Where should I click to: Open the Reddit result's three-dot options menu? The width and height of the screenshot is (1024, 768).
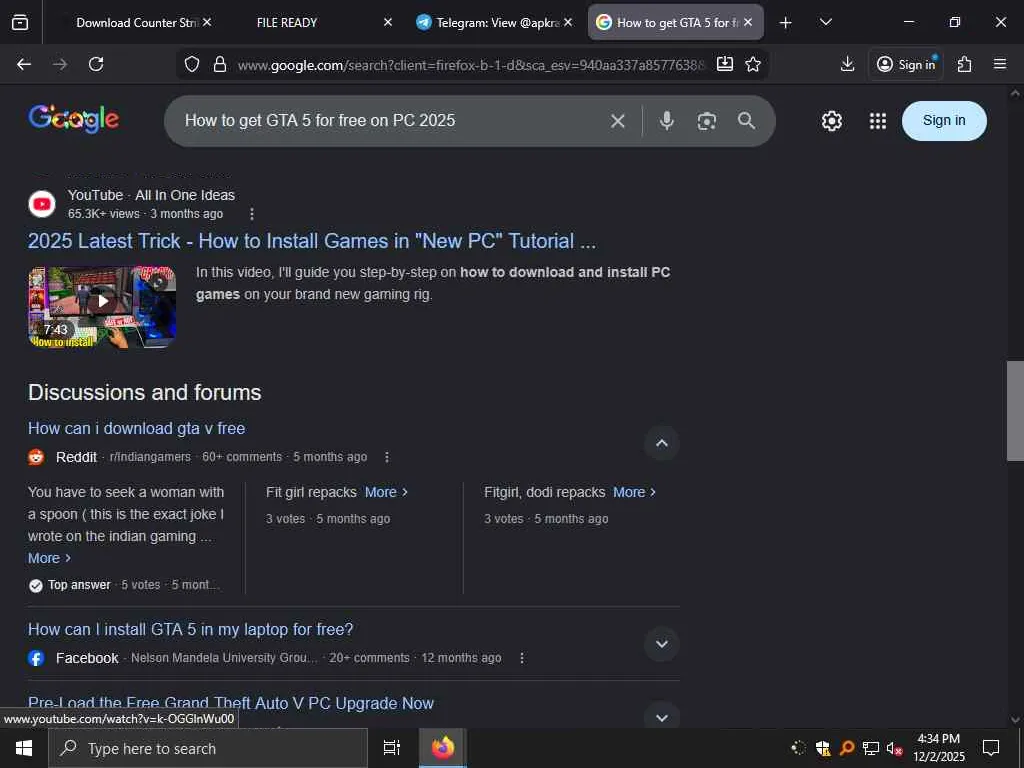[x=387, y=457]
